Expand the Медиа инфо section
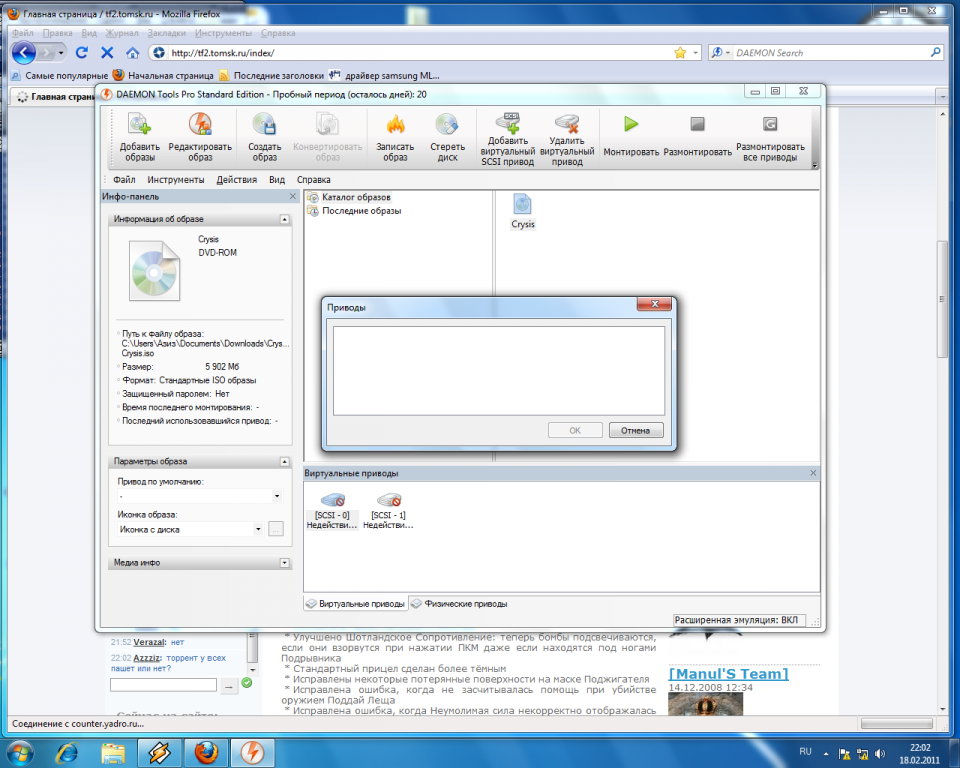 [285, 563]
